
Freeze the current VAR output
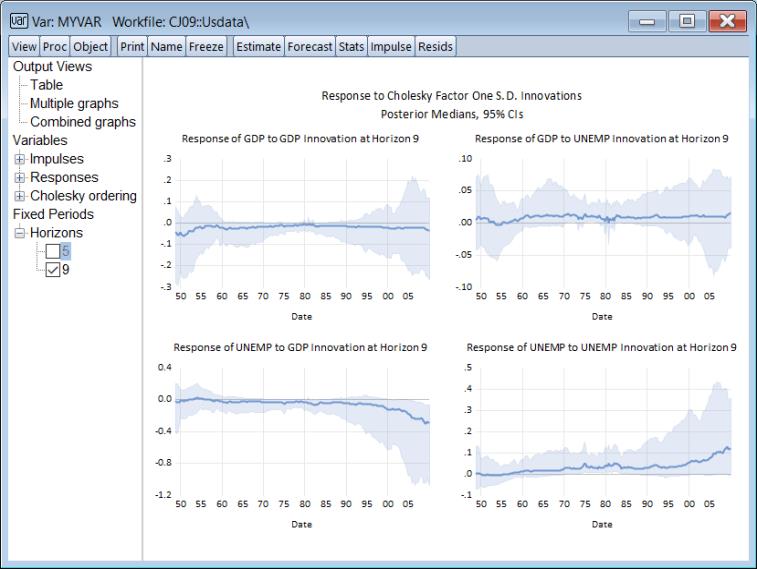206,47
